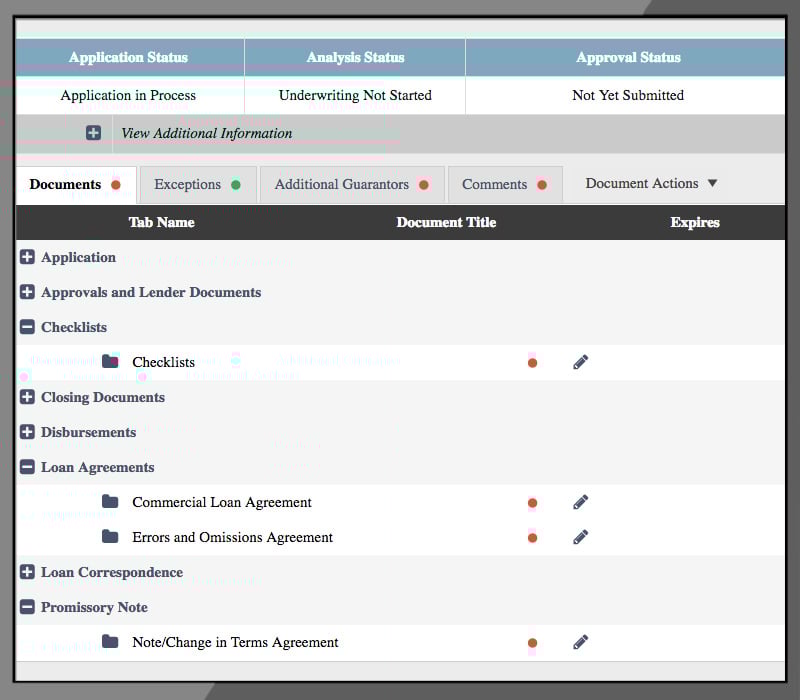Edit the Commercial Loan Agreement document
Image resolution: width=800 pixels, height=700 pixels.
tap(581, 502)
